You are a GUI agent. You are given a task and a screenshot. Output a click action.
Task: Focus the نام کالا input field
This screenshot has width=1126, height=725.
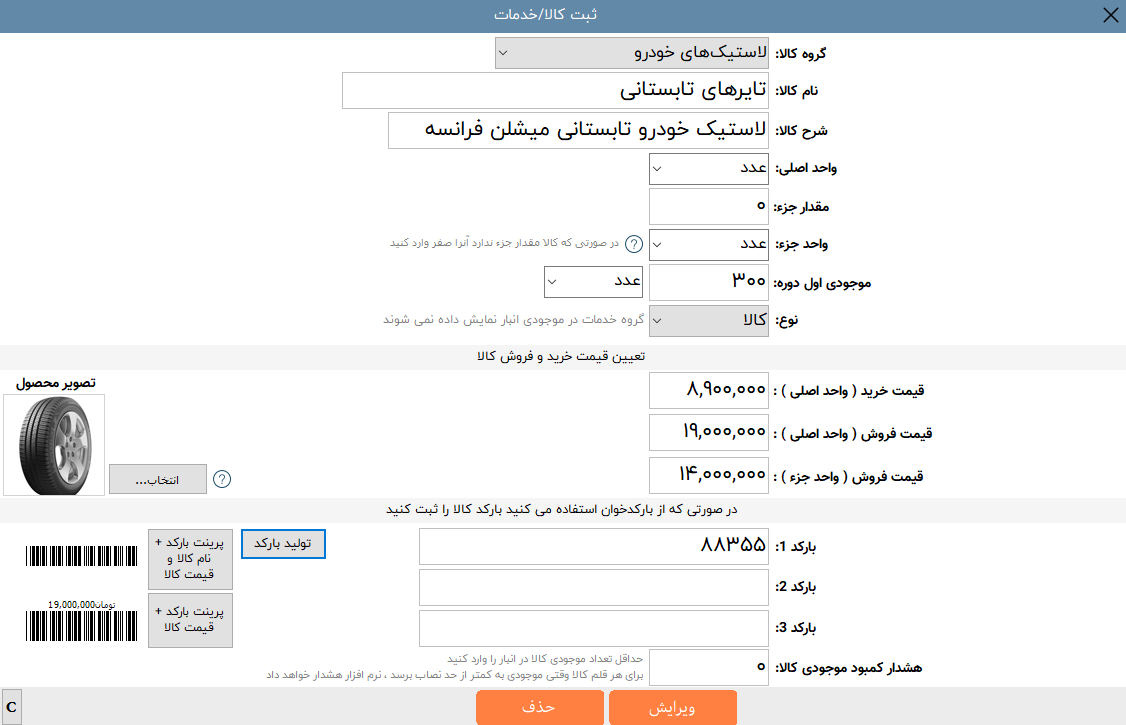pyautogui.click(x=555, y=90)
